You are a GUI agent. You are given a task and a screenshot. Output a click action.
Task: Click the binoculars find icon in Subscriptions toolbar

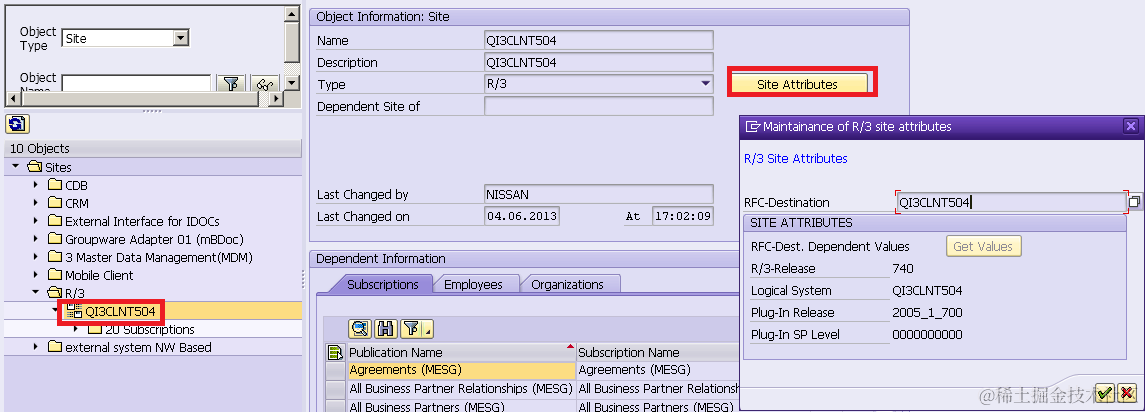(385, 329)
